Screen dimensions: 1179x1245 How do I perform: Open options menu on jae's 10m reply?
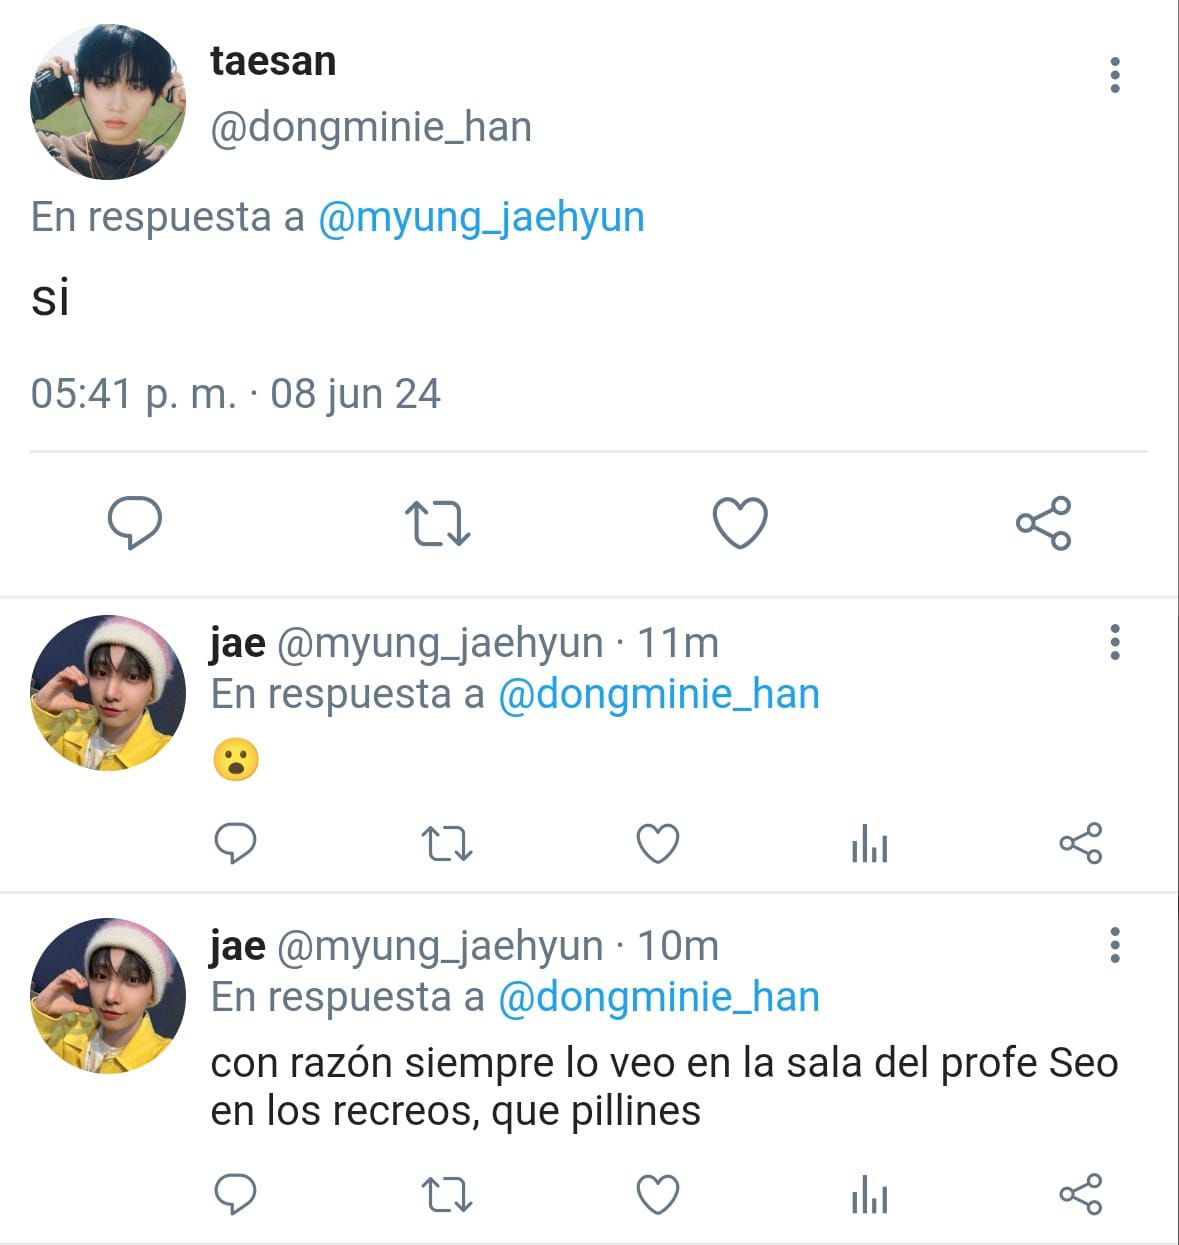tap(1115, 945)
